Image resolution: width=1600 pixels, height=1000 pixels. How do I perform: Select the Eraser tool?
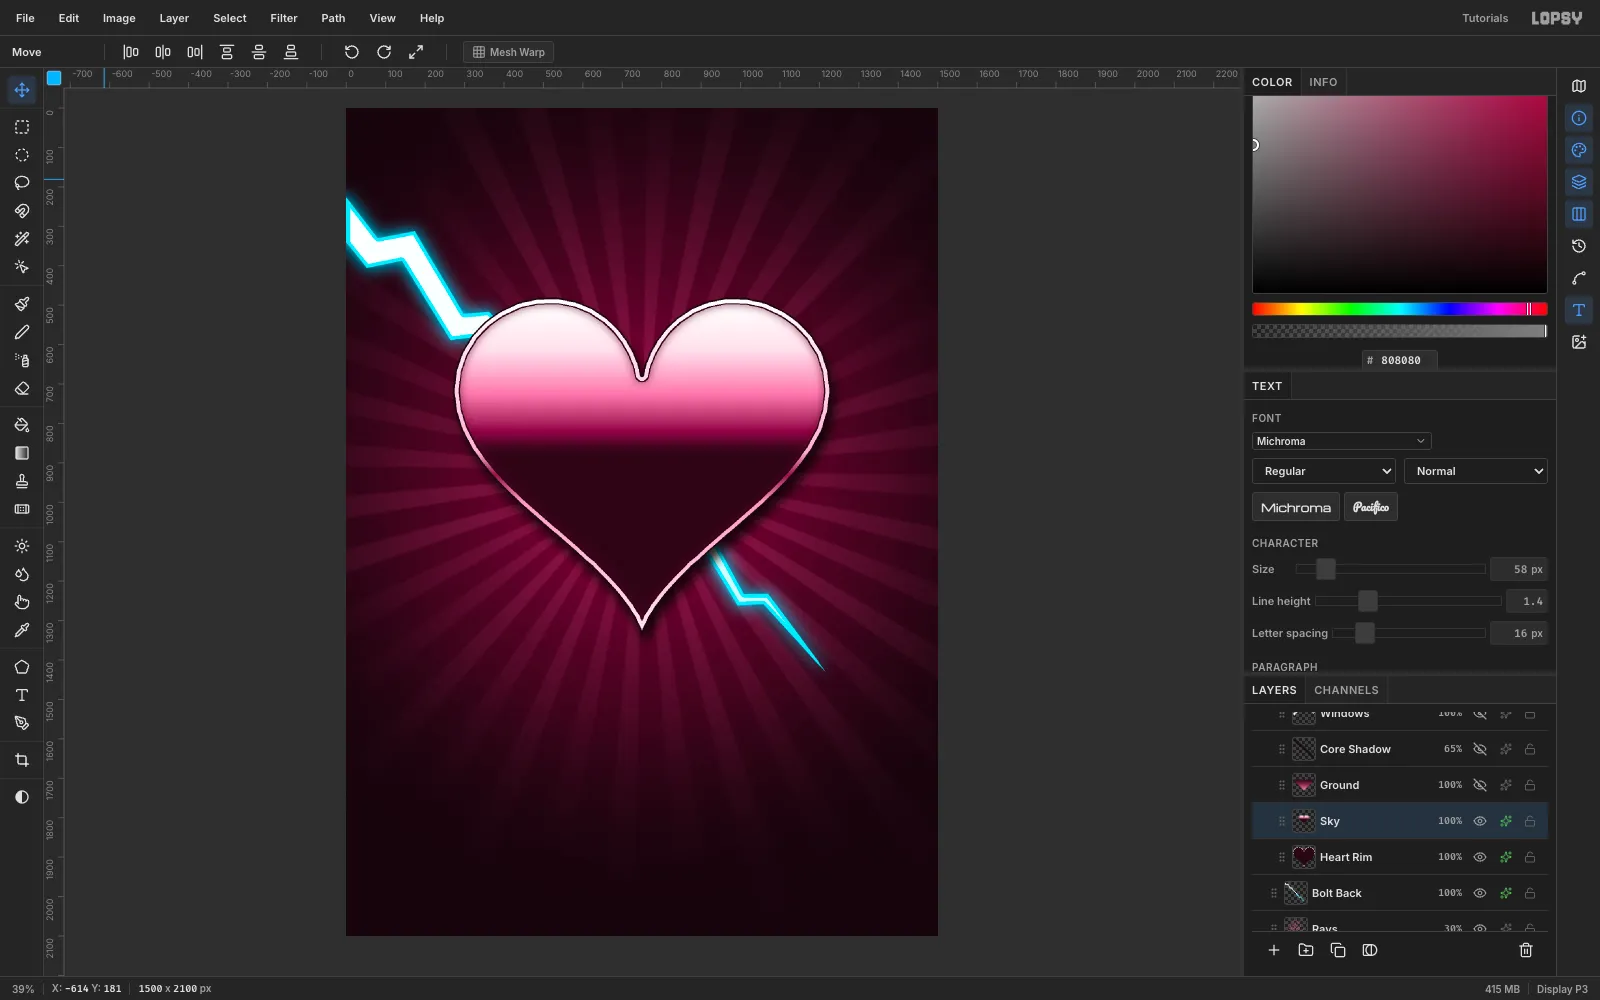(x=22, y=388)
